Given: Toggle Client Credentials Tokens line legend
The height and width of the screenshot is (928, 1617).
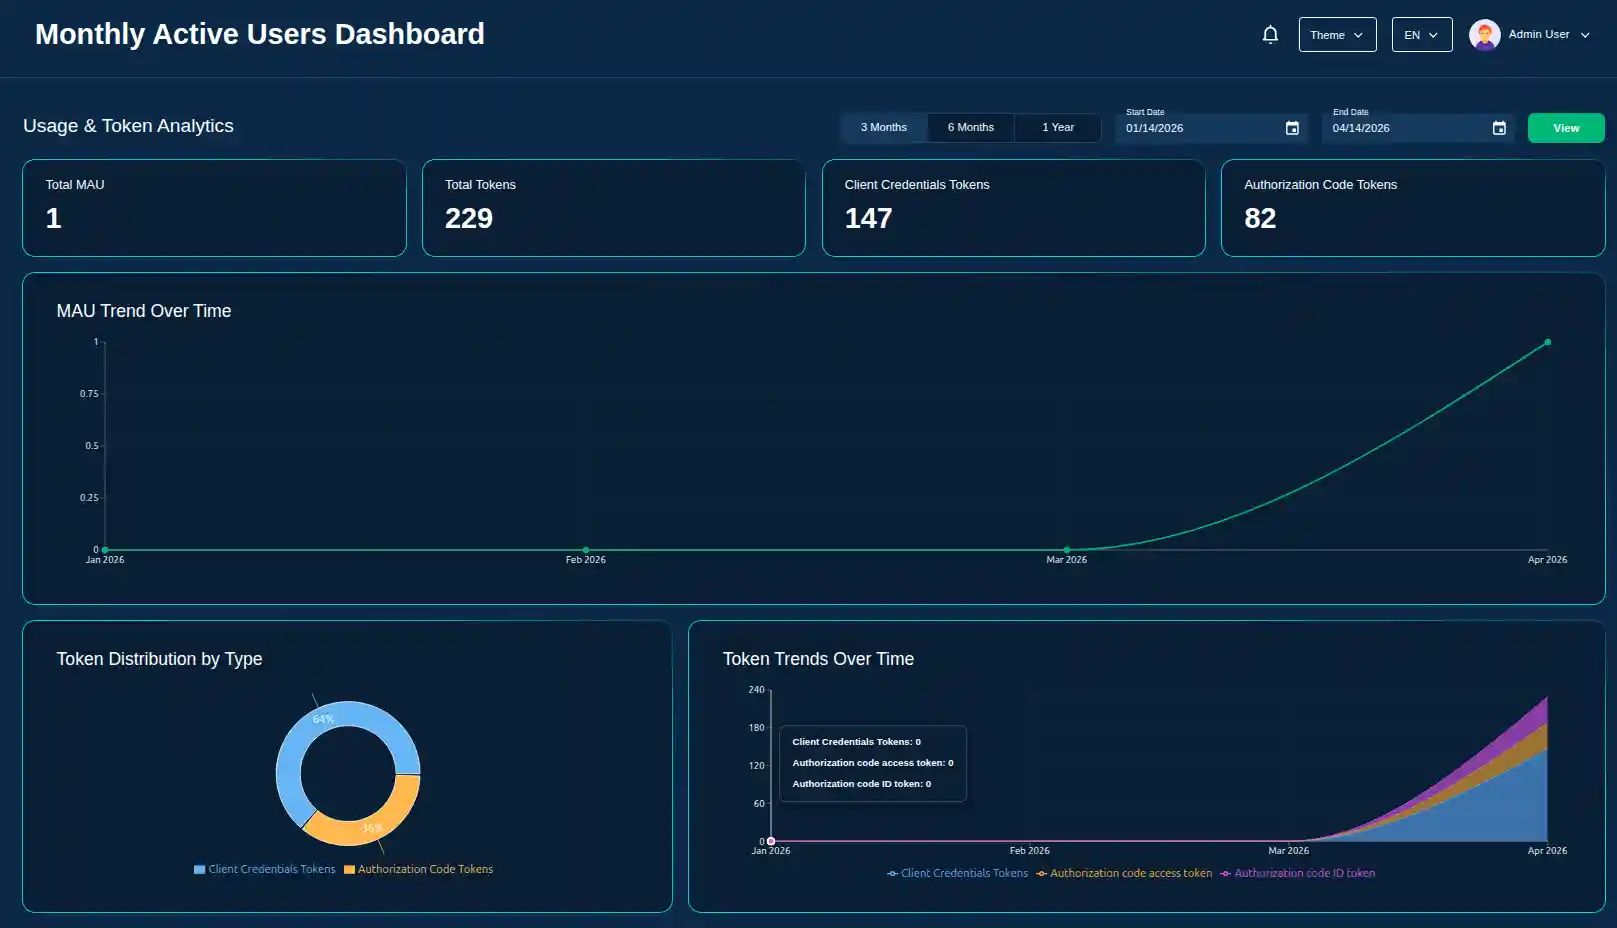Looking at the screenshot, I should pos(957,874).
